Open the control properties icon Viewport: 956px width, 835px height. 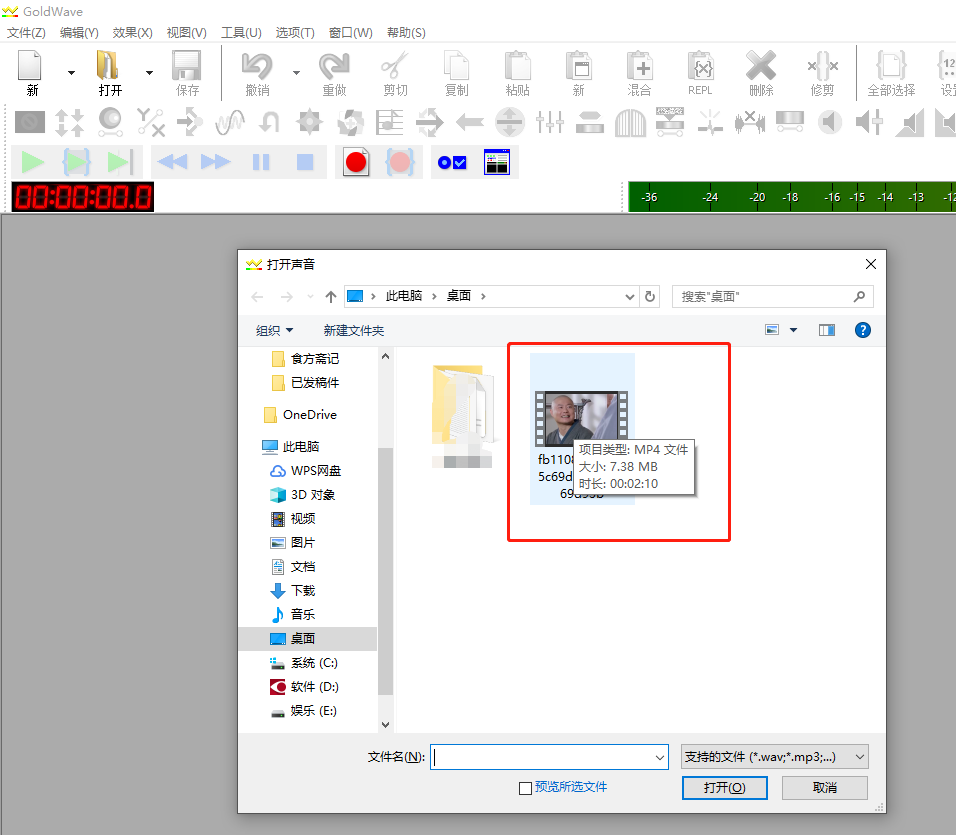(453, 162)
